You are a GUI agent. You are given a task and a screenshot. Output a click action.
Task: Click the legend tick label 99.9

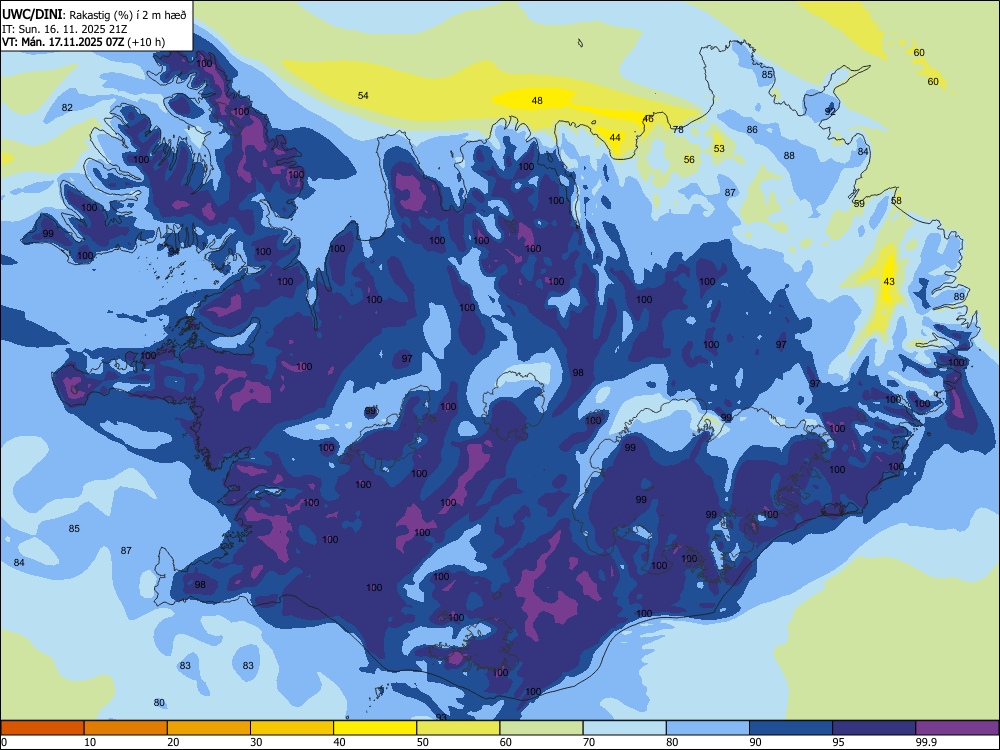point(925,742)
